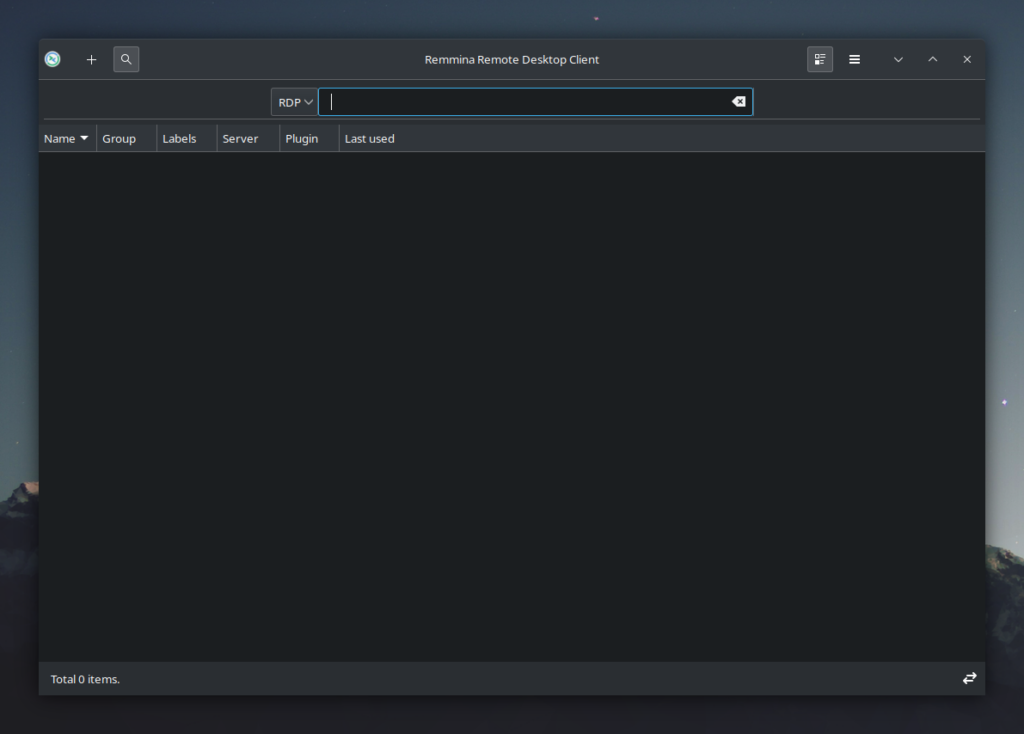Click the down chevron in the header bar
Screen dimensions: 1024x734
tap(898, 59)
